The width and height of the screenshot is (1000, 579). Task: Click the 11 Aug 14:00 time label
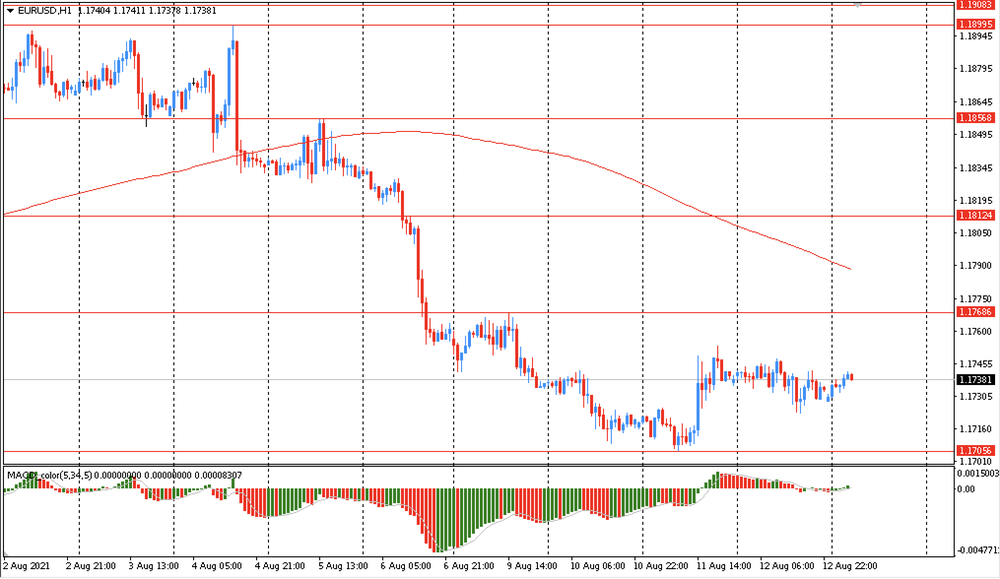(x=723, y=566)
